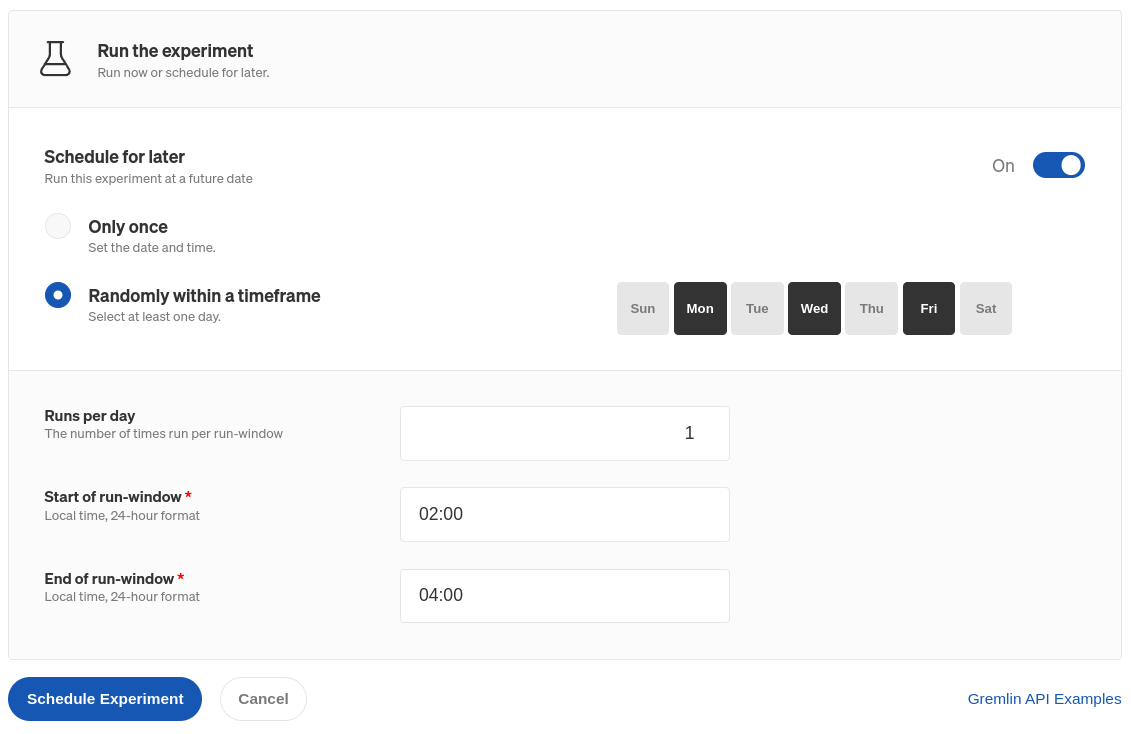Screen dimensions: 1131x734
Task: Enable Tue in the day selector
Action: (x=757, y=309)
